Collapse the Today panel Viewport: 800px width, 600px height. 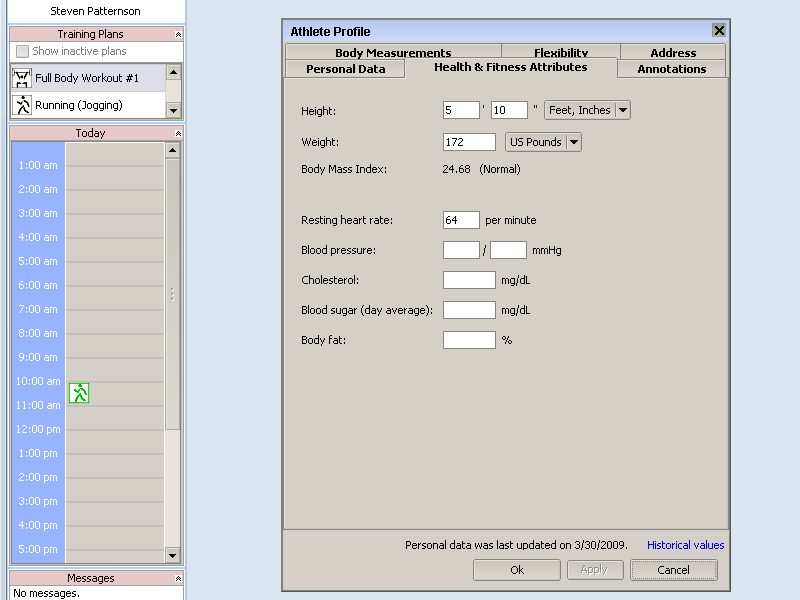coord(178,133)
